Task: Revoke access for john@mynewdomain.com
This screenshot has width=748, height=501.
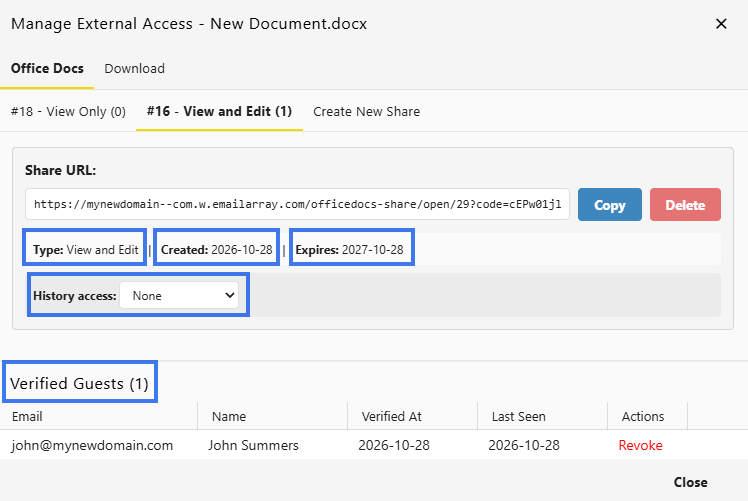Action: (640, 445)
